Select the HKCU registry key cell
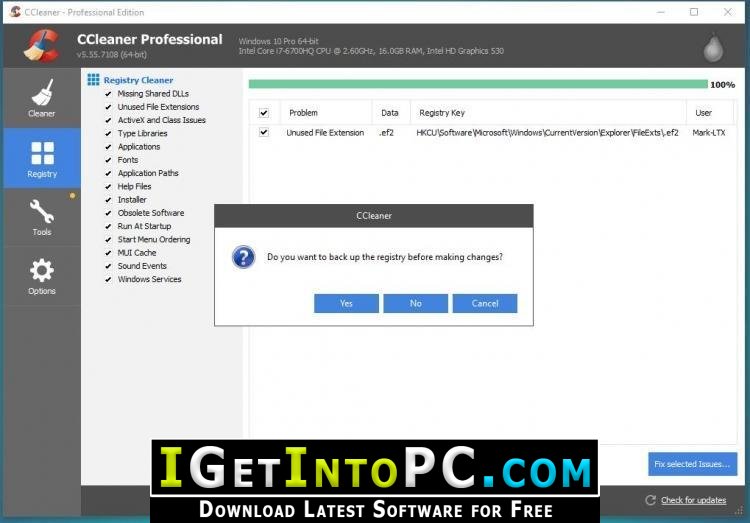Image resolution: width=750 pixels, height=523 pixels. [x=547, y=133]
